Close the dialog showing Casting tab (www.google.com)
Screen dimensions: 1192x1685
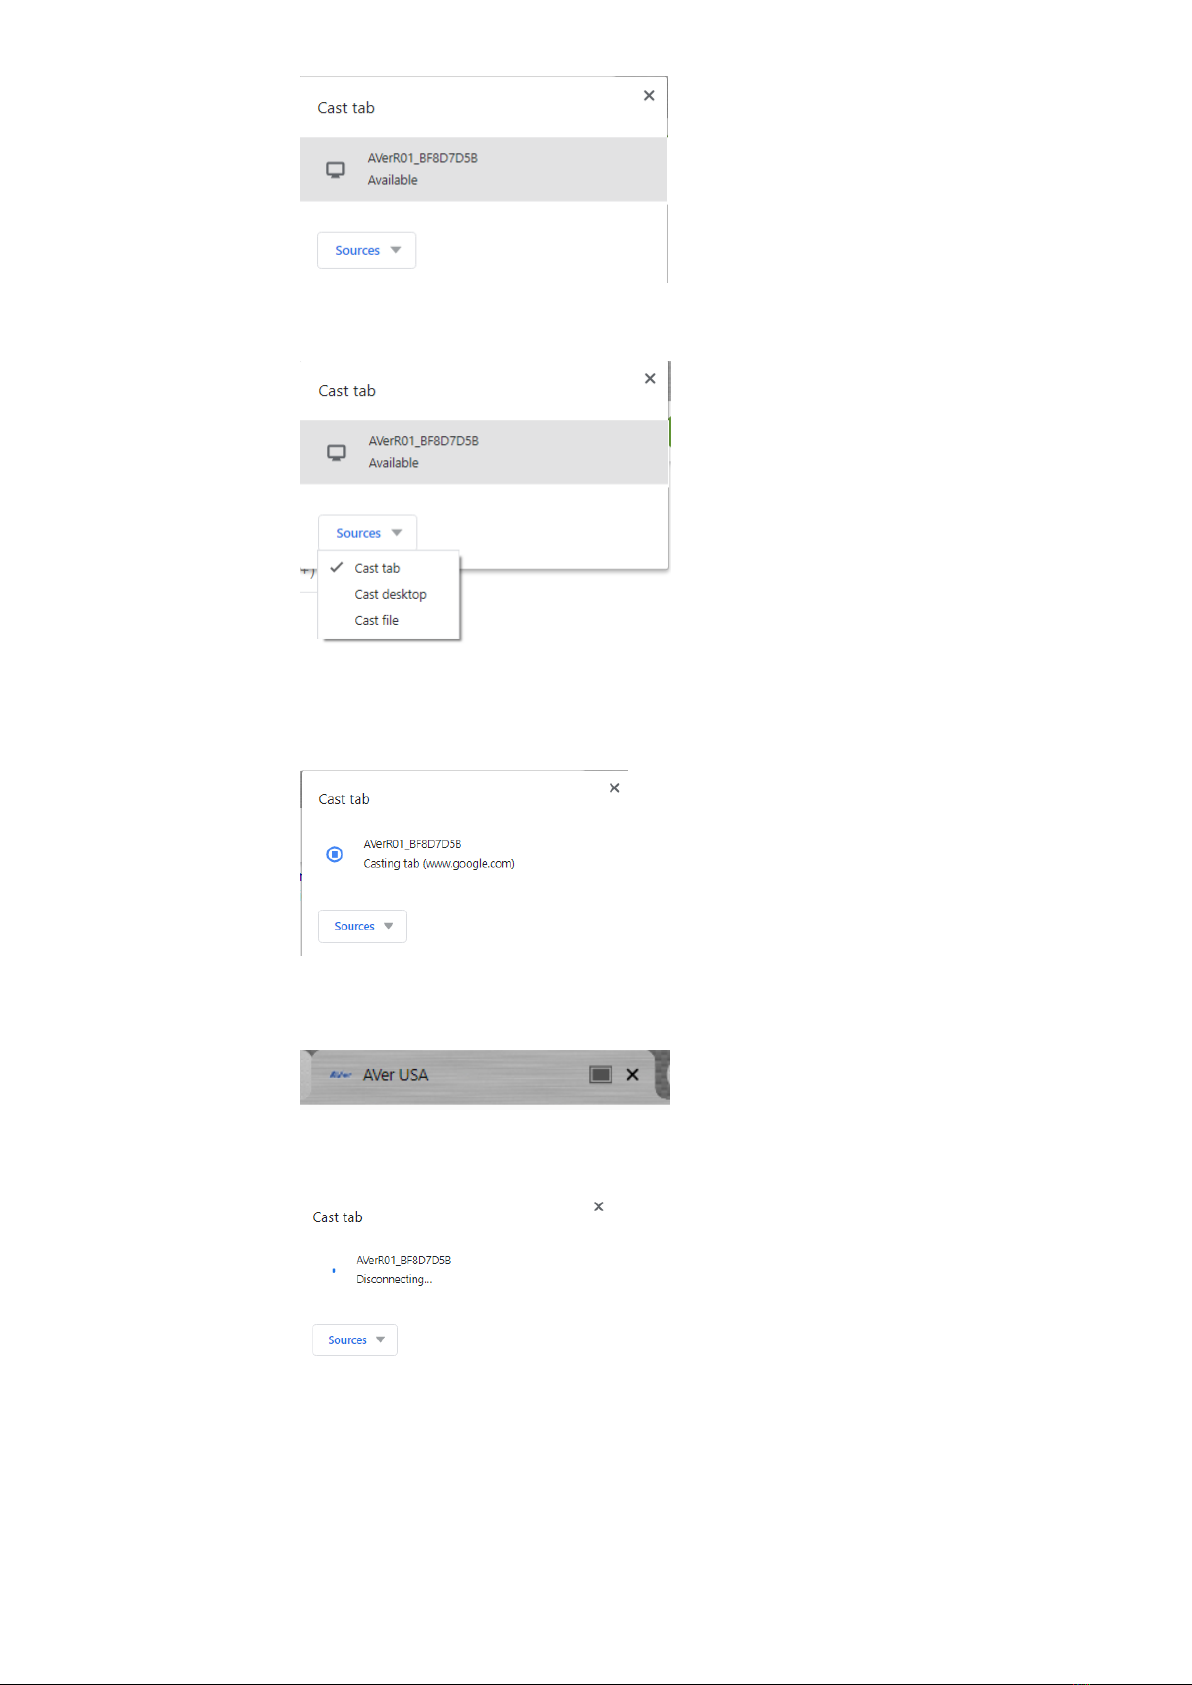pos(615,788)
